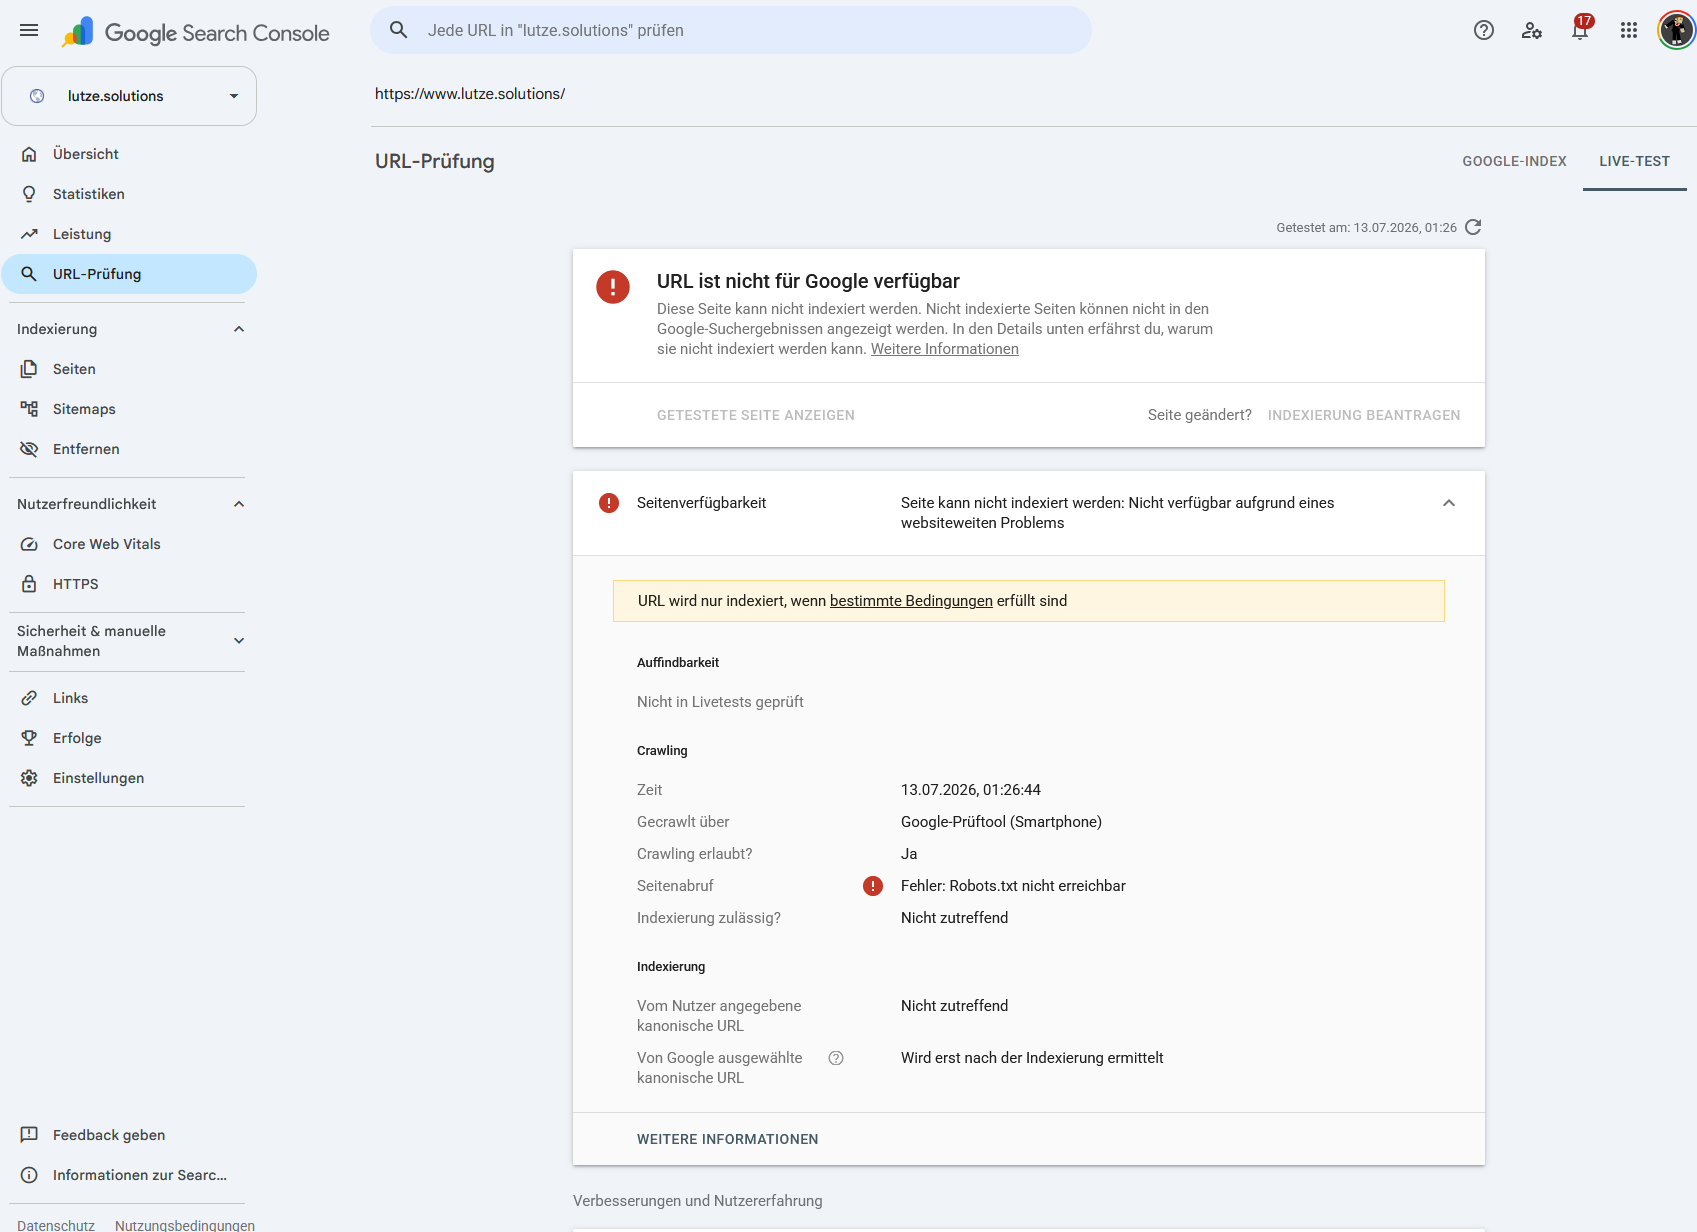Click the Leistung trend icon

(x=29, y=234)
